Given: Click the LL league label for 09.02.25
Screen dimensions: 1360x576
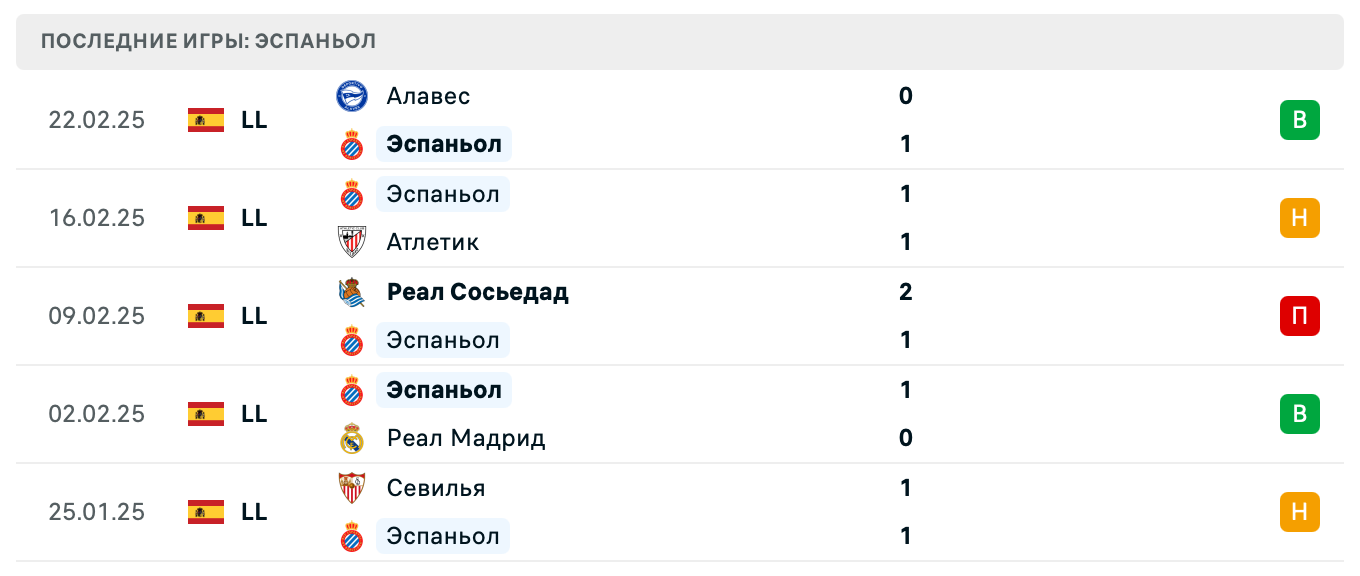Looking at the screenshot, I should tap(254, 316).
